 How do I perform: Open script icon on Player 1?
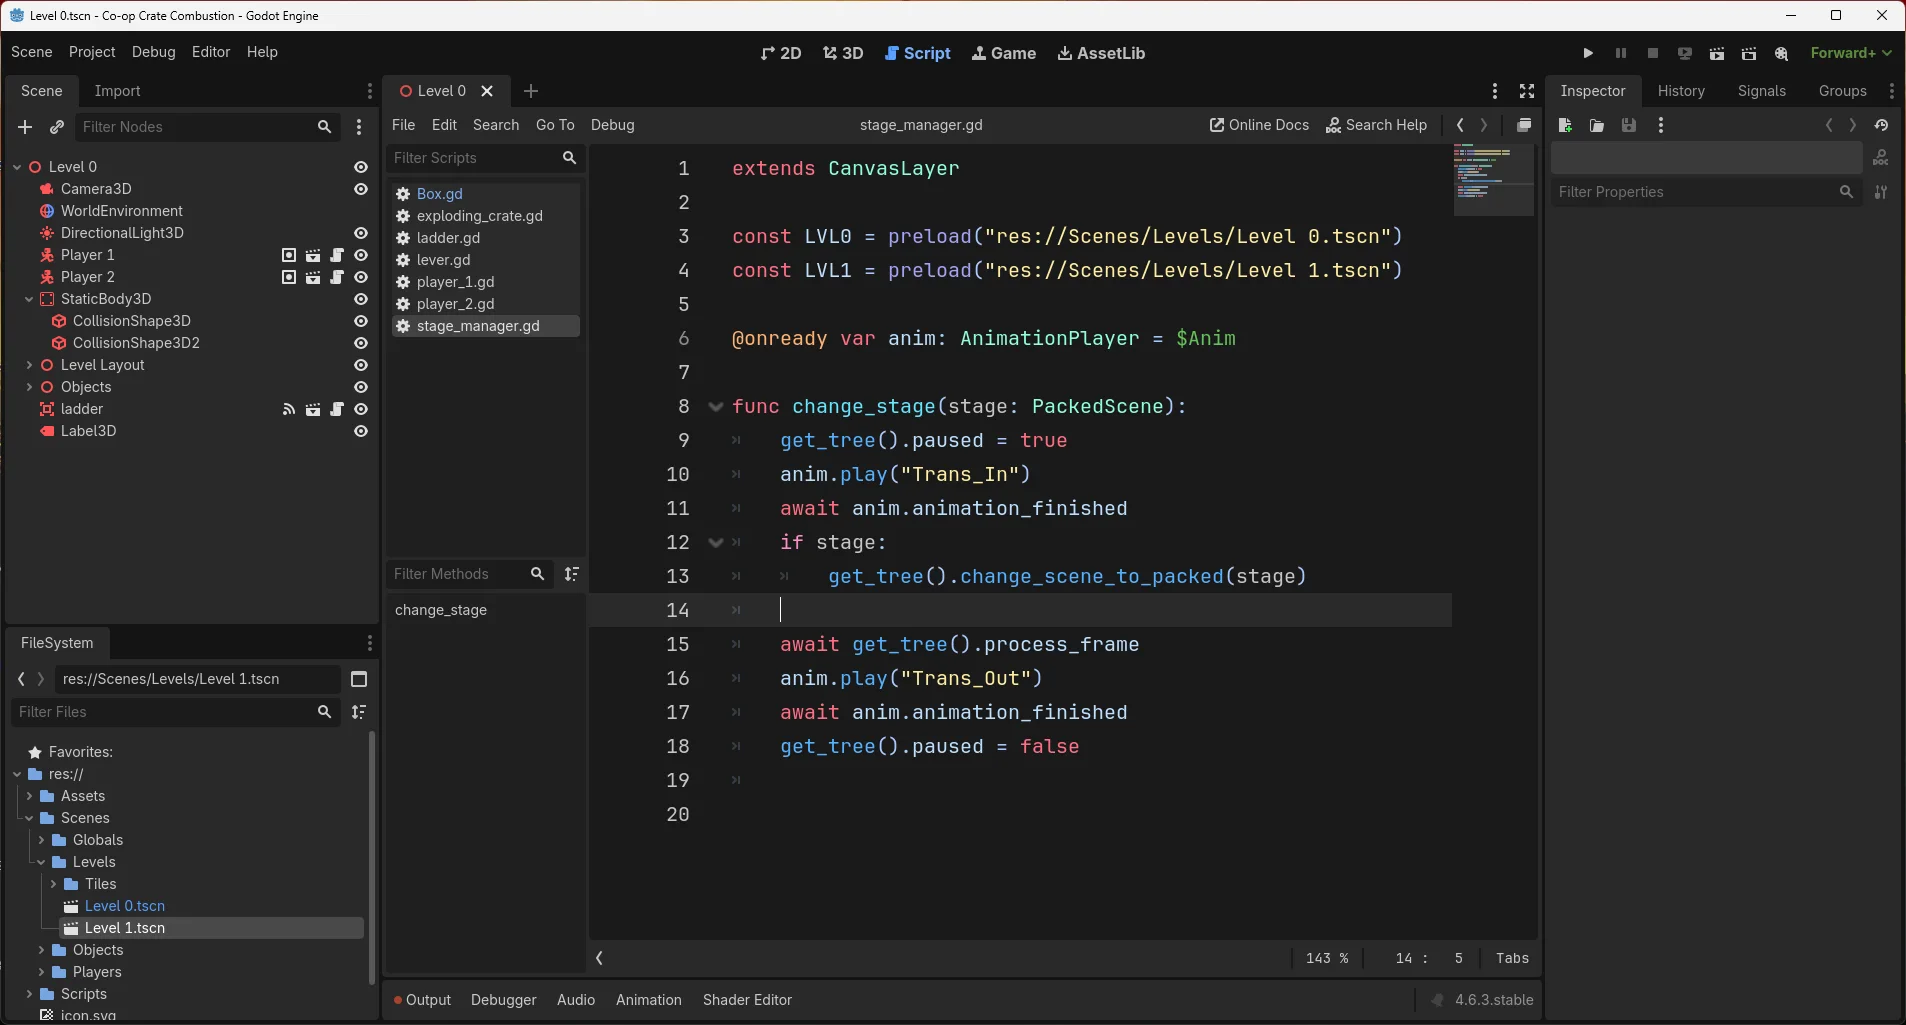337,255
